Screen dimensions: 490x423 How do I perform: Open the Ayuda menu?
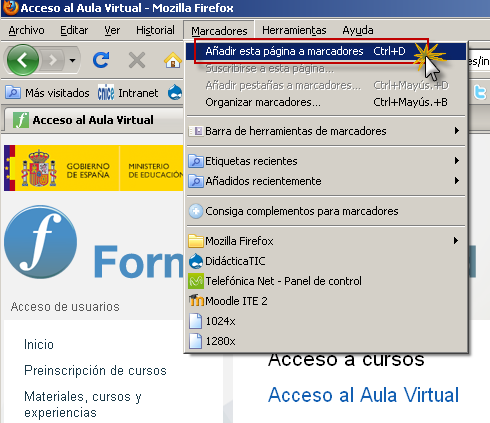tap(358, 30)
